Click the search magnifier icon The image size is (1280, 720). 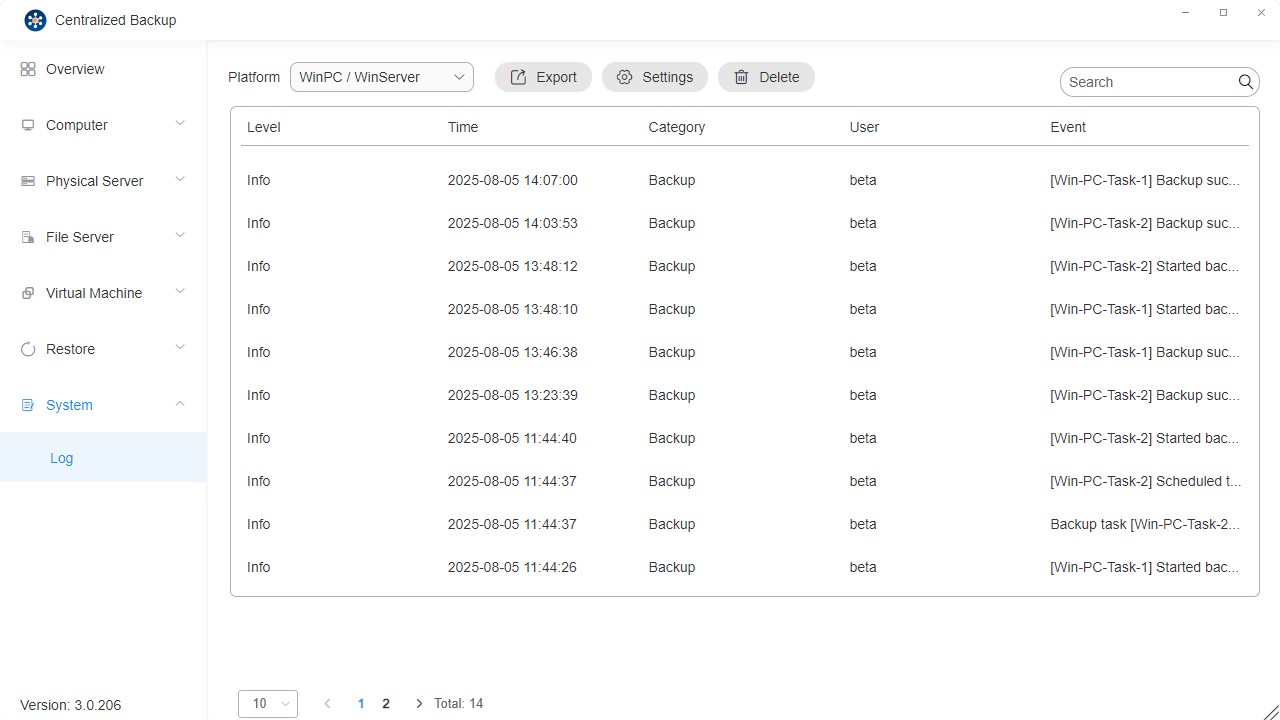click(x=1245, y=81)
